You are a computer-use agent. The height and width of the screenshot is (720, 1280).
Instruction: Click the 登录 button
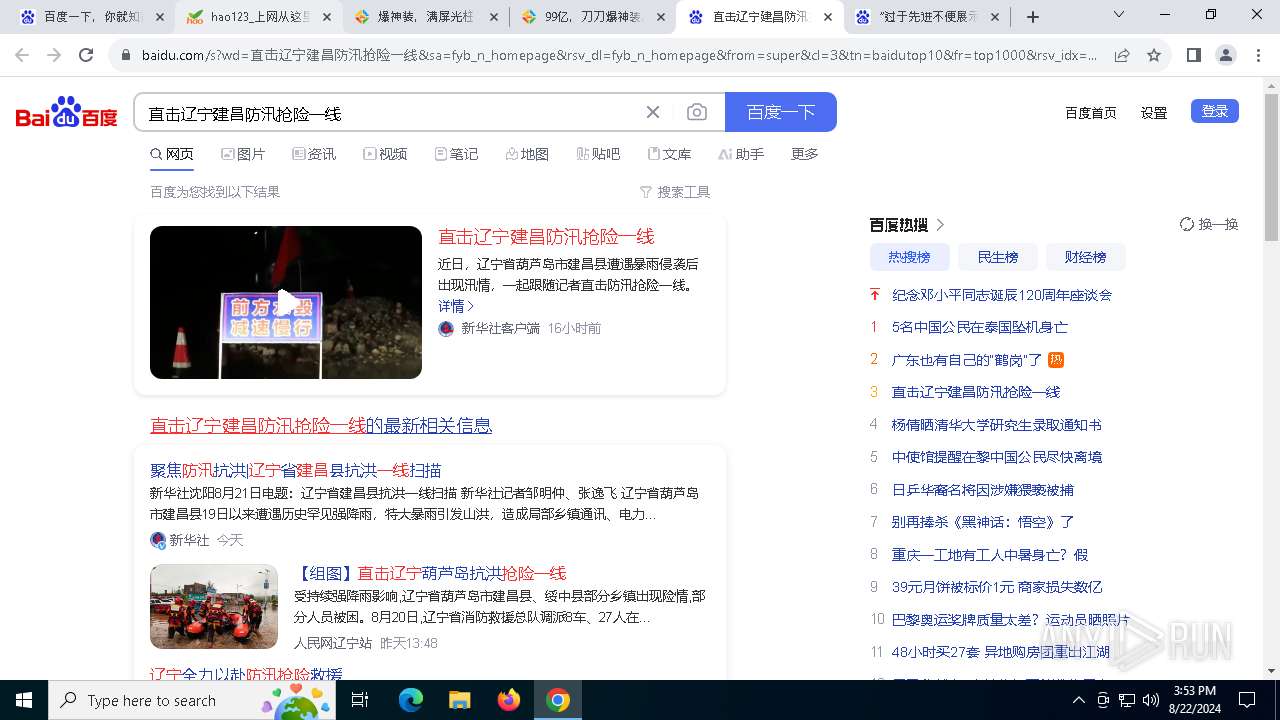click(x=1215, y=111)
